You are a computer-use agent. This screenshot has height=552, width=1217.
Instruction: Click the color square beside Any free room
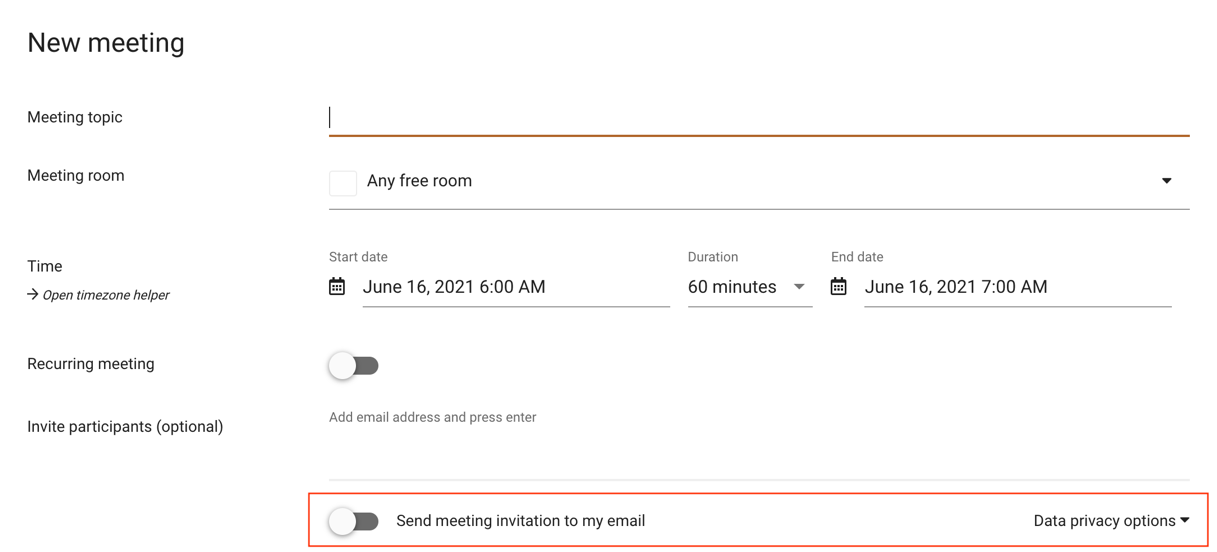(343, 183)
